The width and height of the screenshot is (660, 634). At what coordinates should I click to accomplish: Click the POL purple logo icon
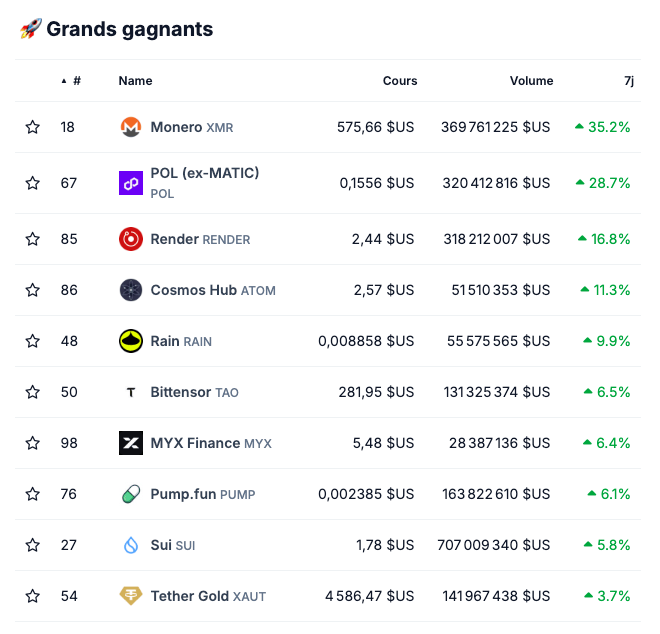[131, 183]
